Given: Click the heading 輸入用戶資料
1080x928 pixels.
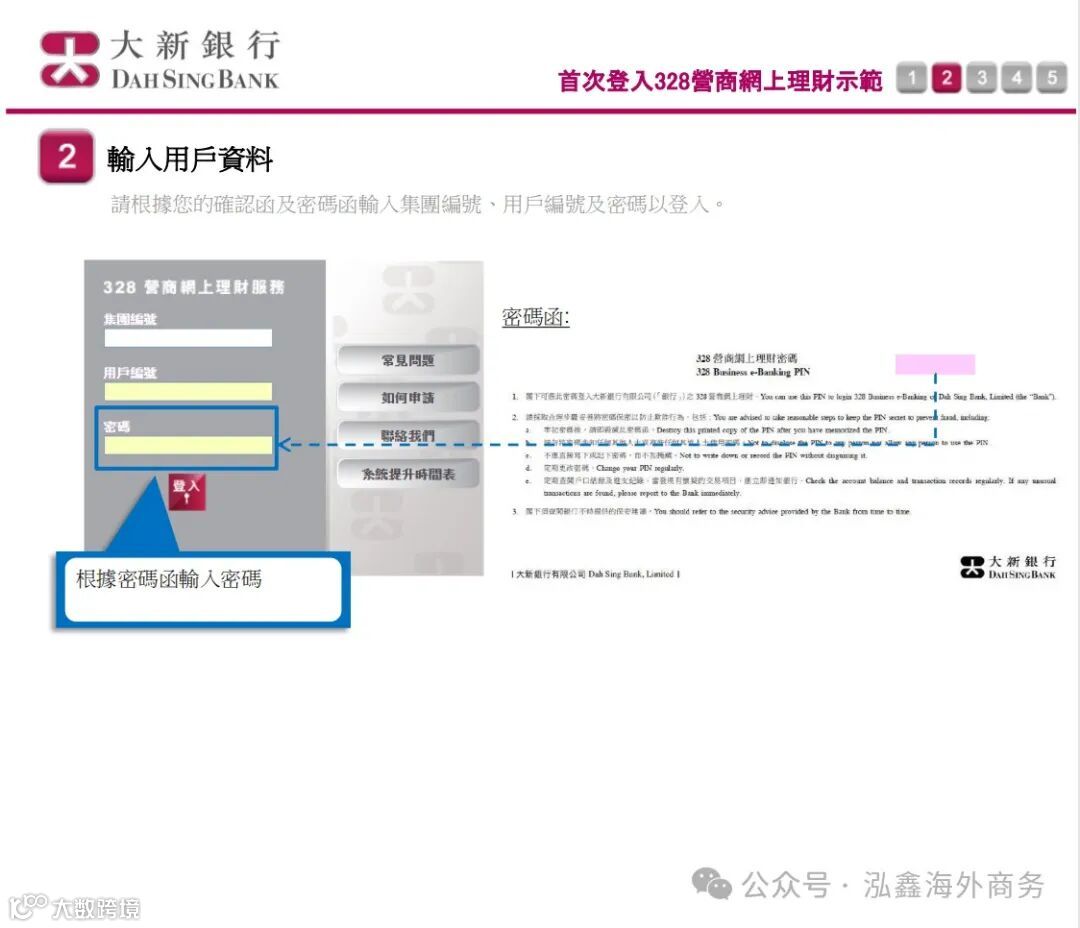Looking at the screenshot, I should [190, 159].
